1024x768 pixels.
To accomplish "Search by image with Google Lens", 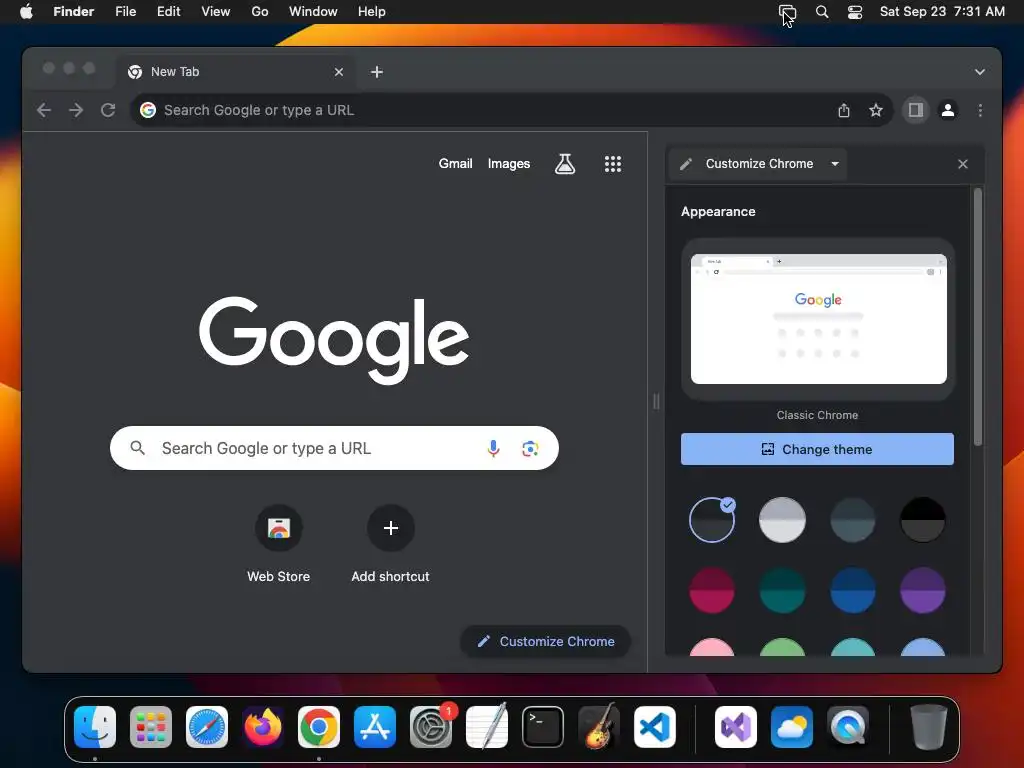I will coord(530,448).
